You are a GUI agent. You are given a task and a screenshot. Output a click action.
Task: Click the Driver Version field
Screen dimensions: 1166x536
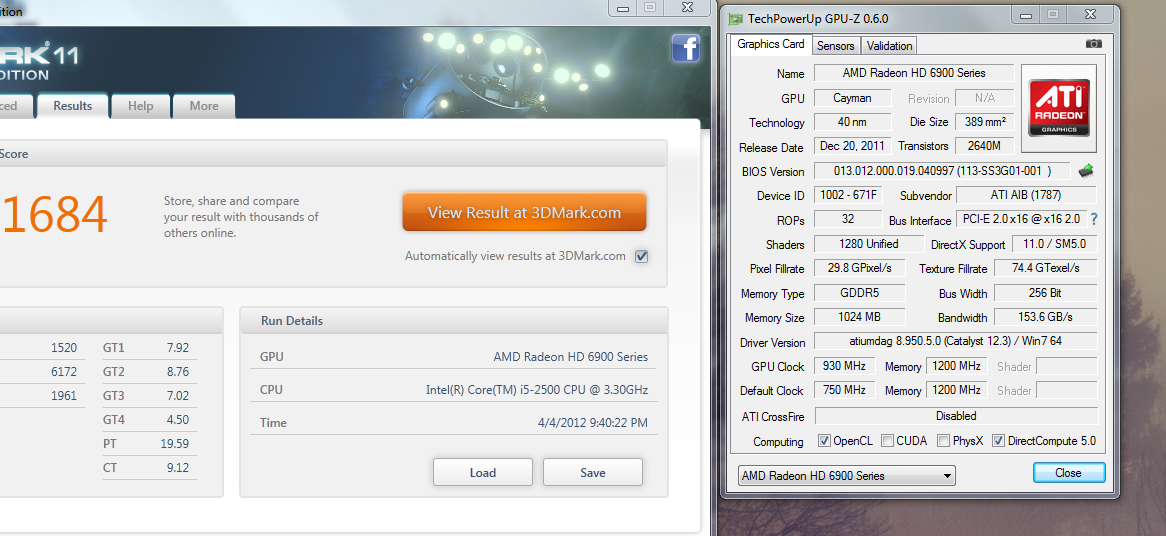pos(956,342)
